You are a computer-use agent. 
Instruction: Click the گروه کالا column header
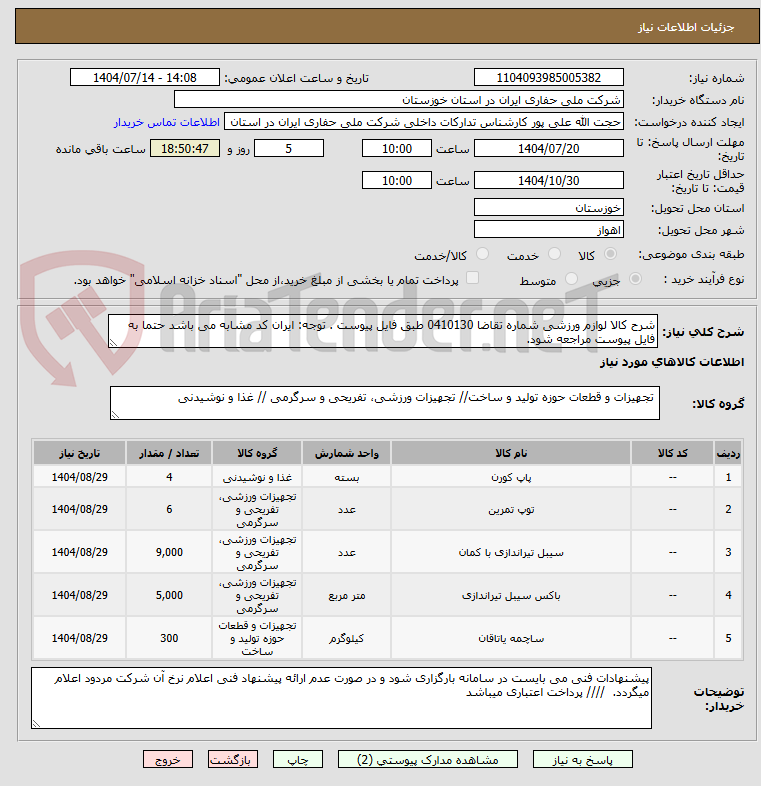(x=257, y=453)
